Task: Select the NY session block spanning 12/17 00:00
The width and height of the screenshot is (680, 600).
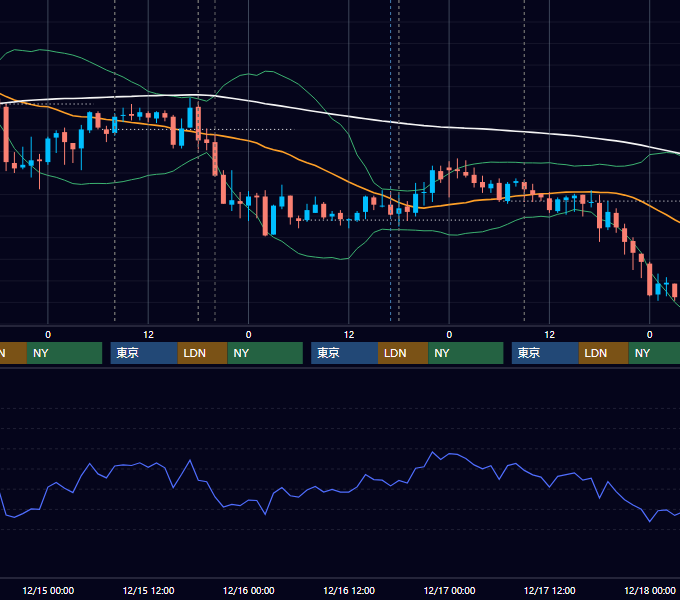Action: click(x=466, y=353)
